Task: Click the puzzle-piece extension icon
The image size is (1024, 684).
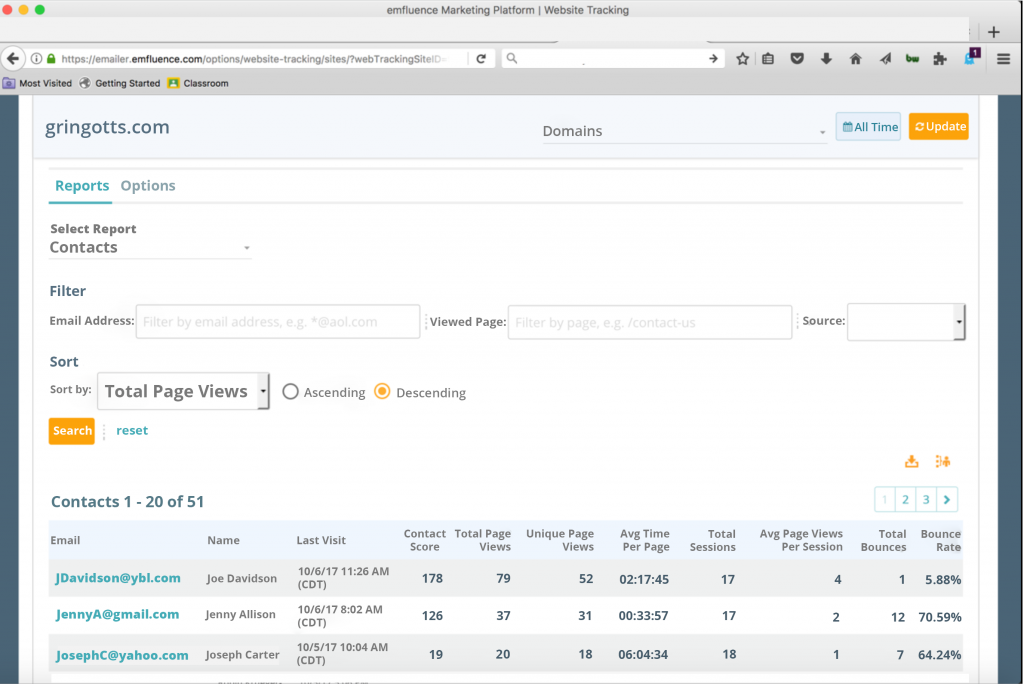Action: [x=941, y=59]
